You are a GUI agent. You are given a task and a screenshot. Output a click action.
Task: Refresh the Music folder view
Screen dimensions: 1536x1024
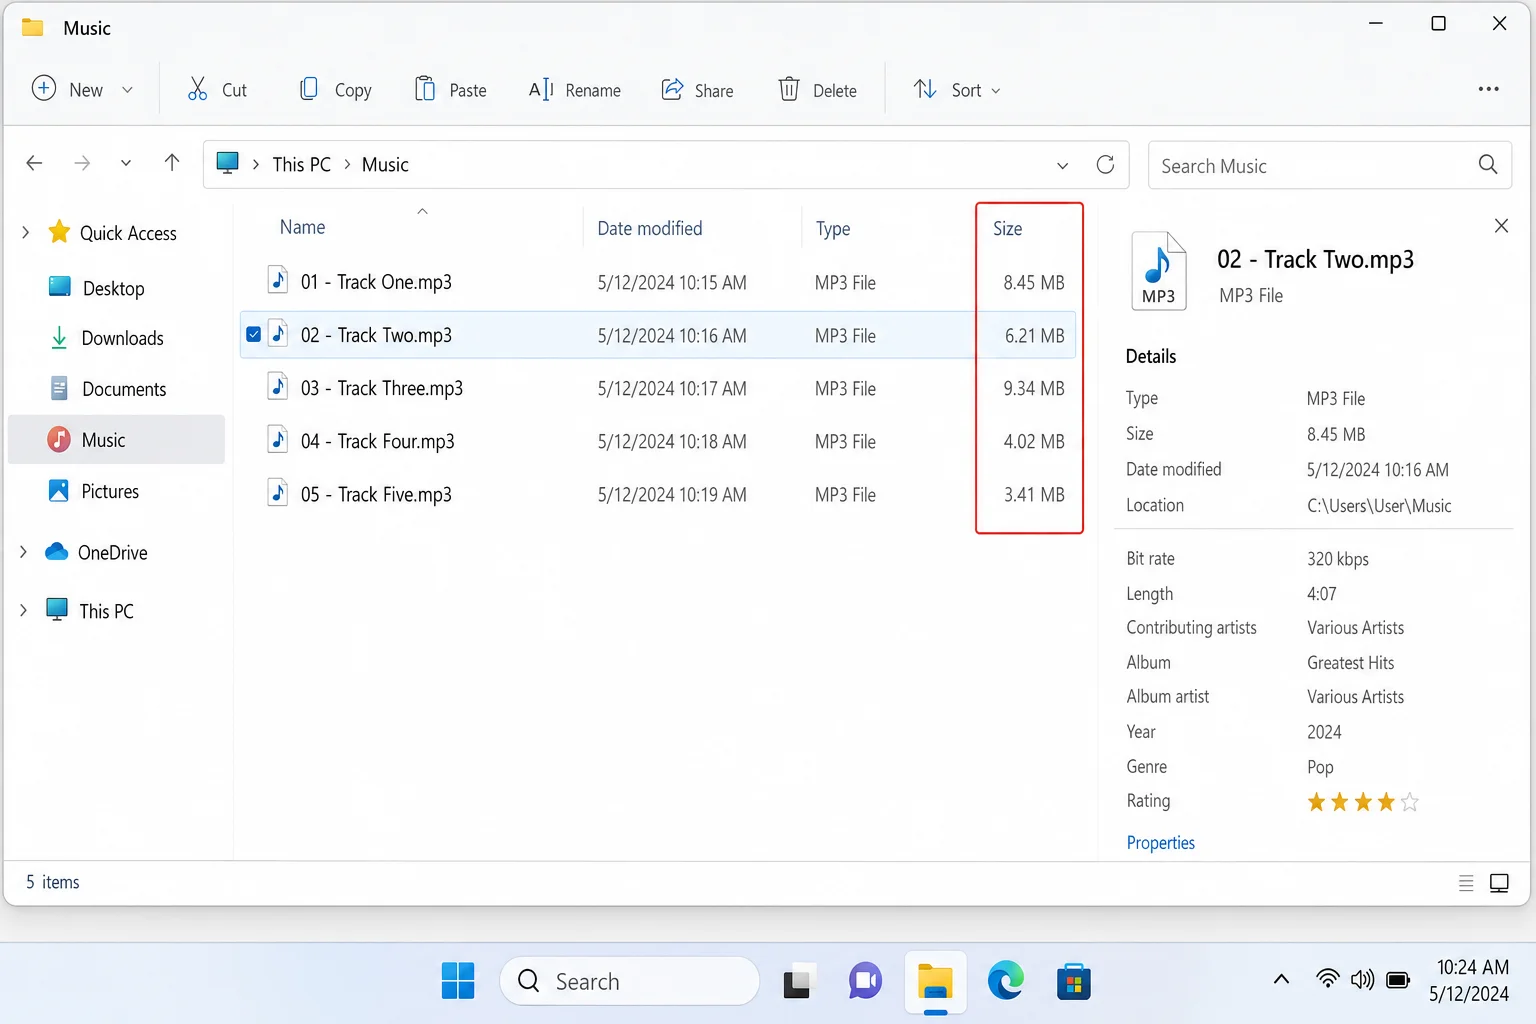coord(1105,164)
